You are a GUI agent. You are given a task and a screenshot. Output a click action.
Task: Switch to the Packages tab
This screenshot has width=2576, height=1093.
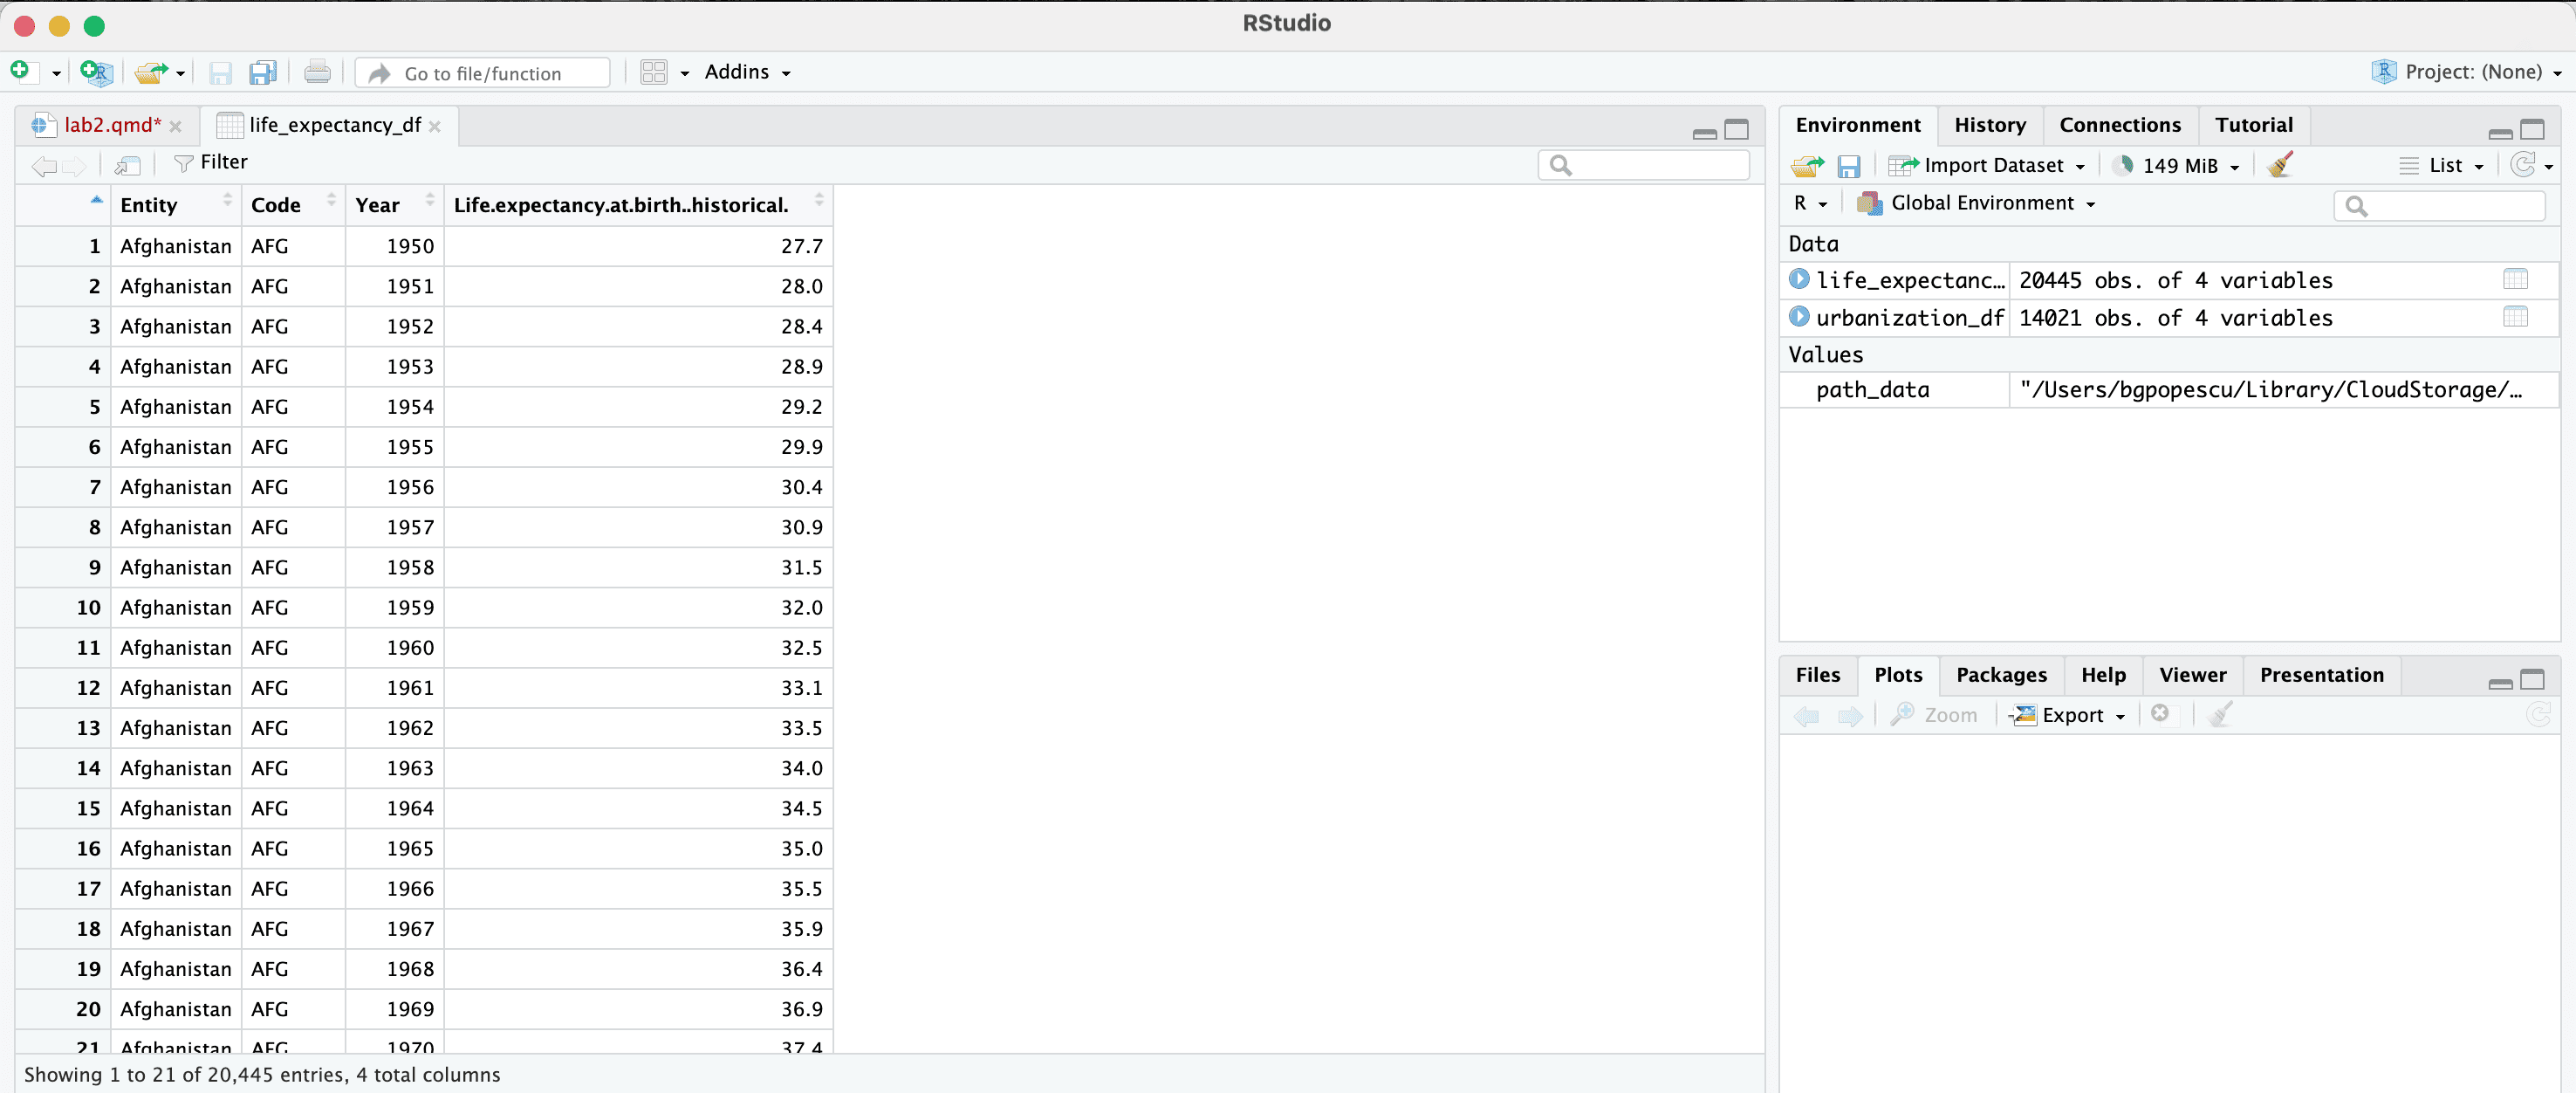(x=2000, y=675)
